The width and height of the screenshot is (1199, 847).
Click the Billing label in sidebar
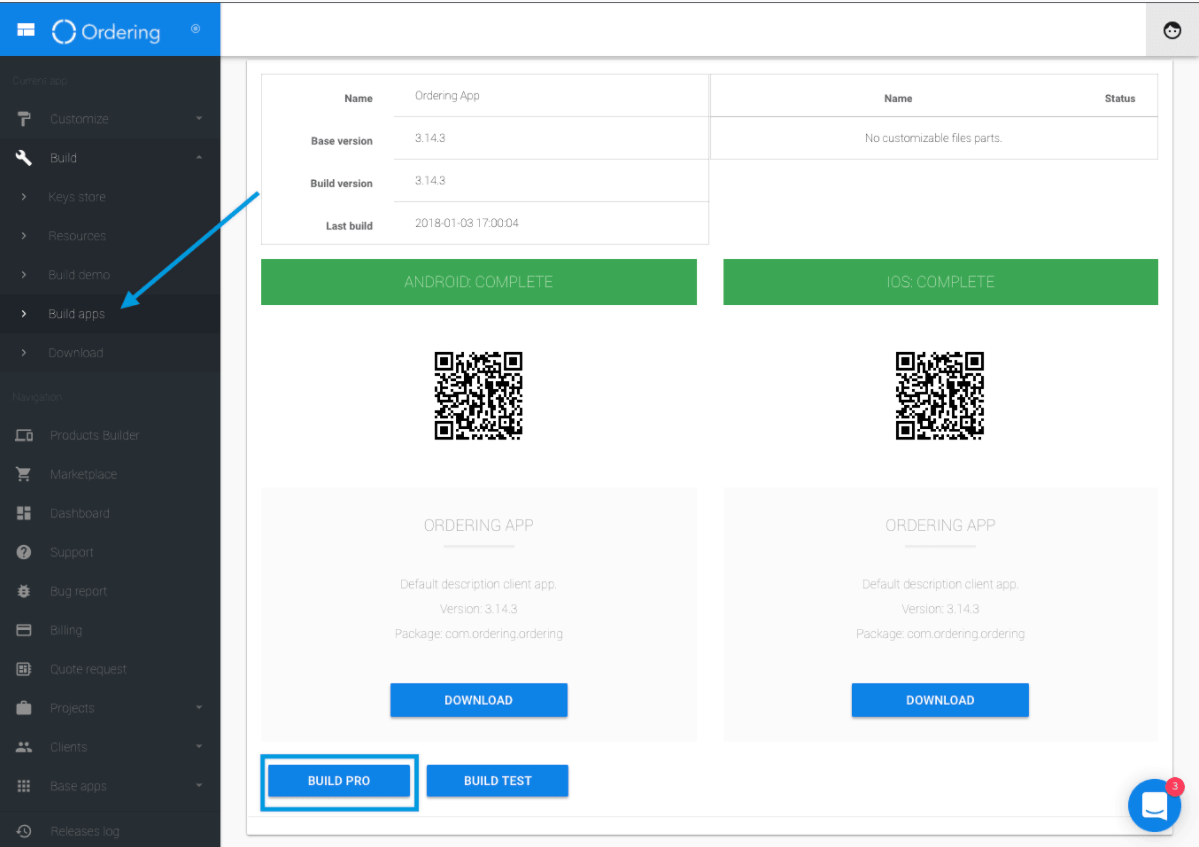point(66,631)
